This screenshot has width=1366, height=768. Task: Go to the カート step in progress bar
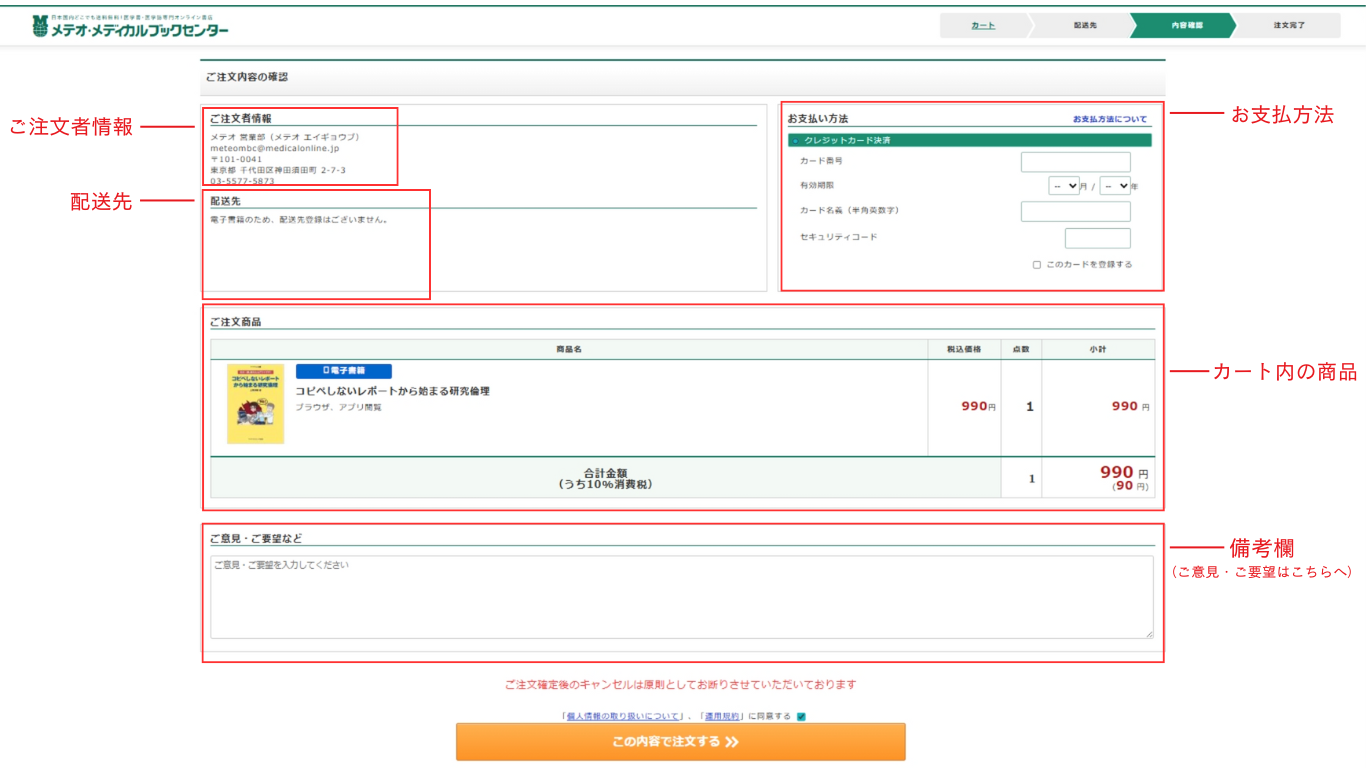pos(983,25)
